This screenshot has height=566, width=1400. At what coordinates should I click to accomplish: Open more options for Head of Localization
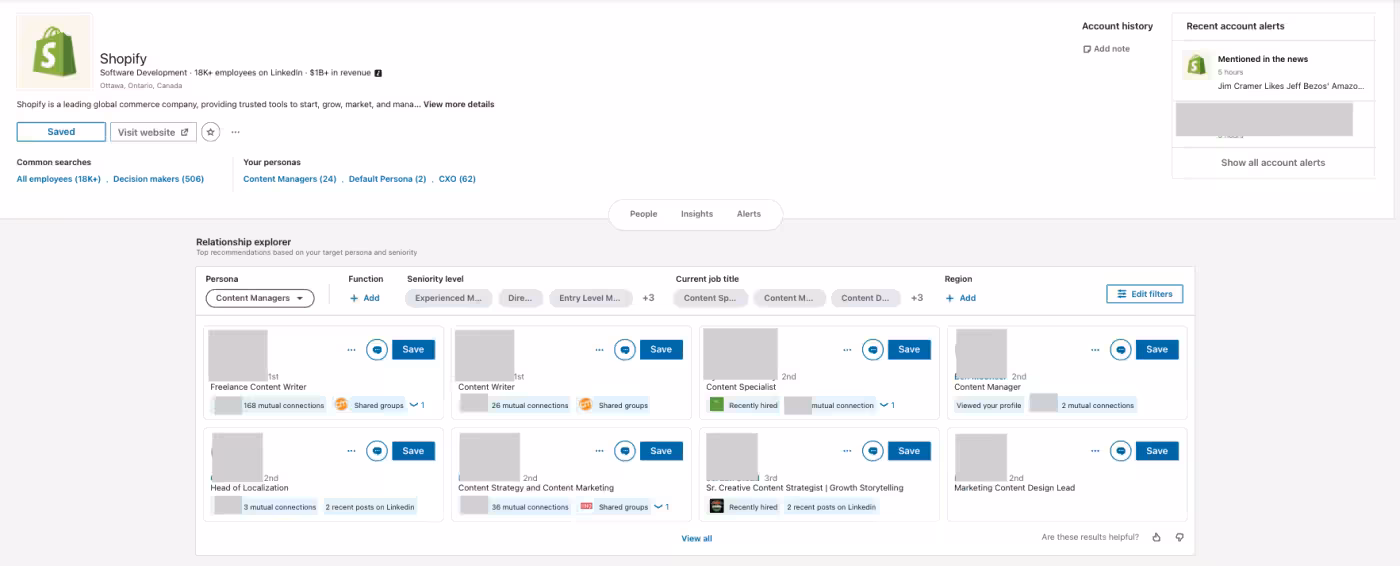coord(351,451)
